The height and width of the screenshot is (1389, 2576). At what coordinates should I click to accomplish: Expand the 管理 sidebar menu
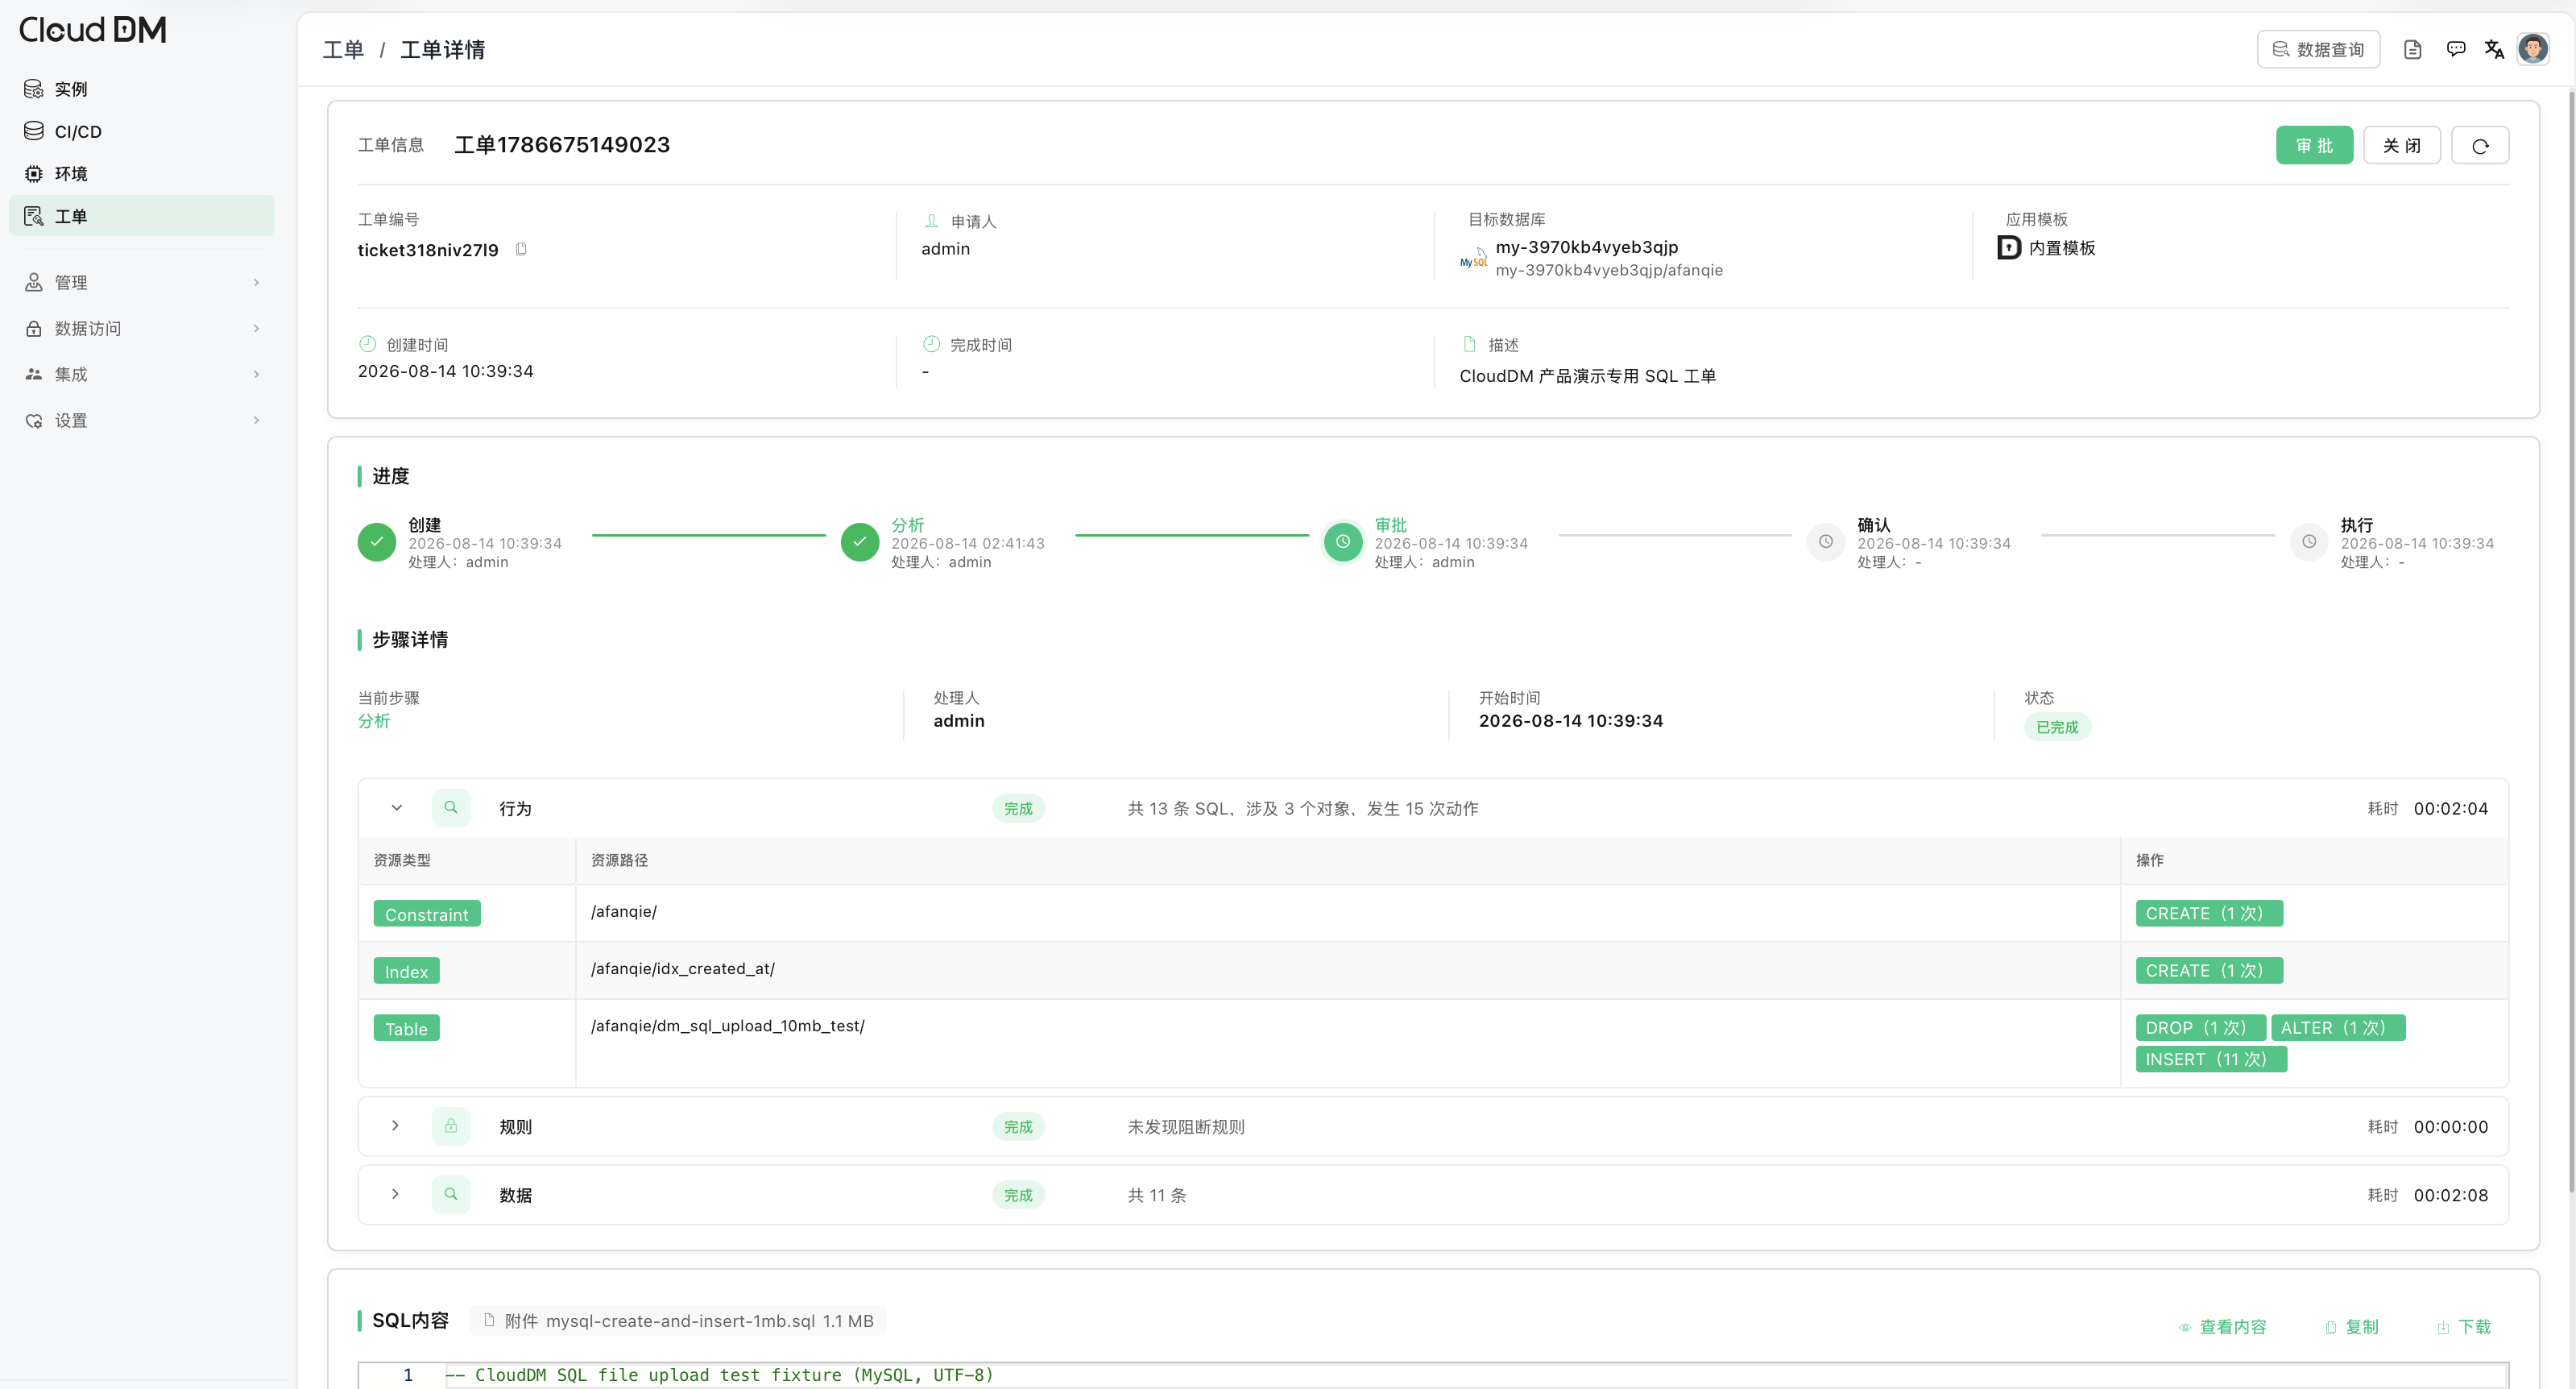(141, 282)
